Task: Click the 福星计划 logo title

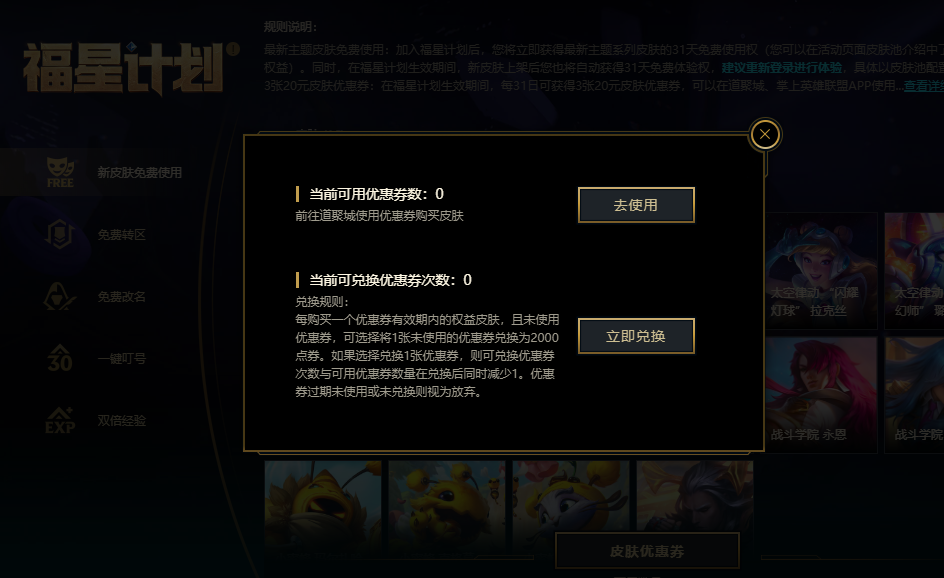Action: pyautogui.click(x=123, y=69)
